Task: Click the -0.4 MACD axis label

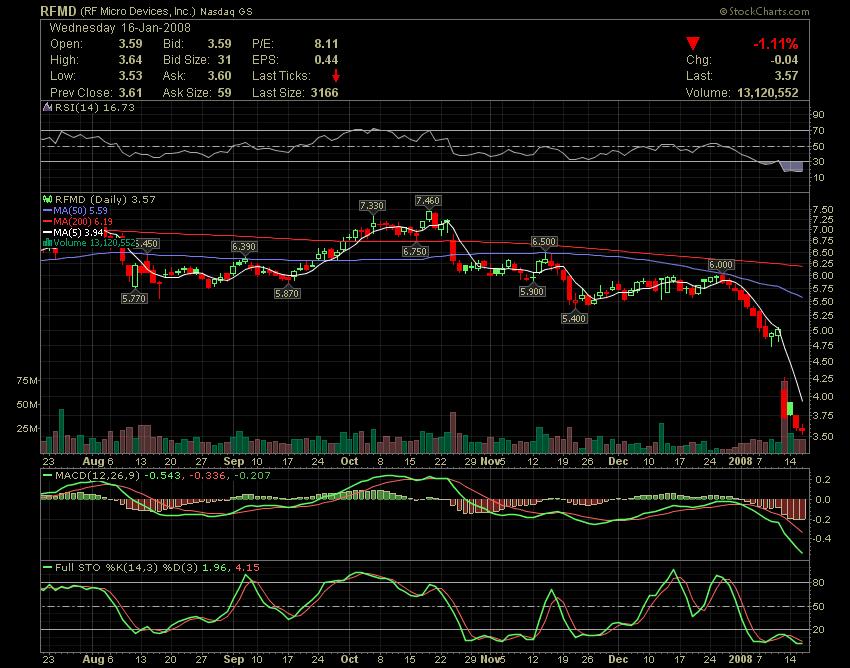Action: point(822,538)
